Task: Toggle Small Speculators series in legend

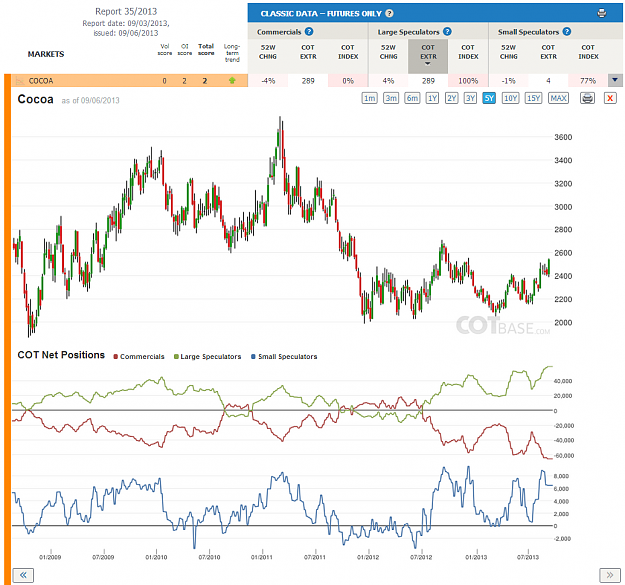Action: point(284,357)
